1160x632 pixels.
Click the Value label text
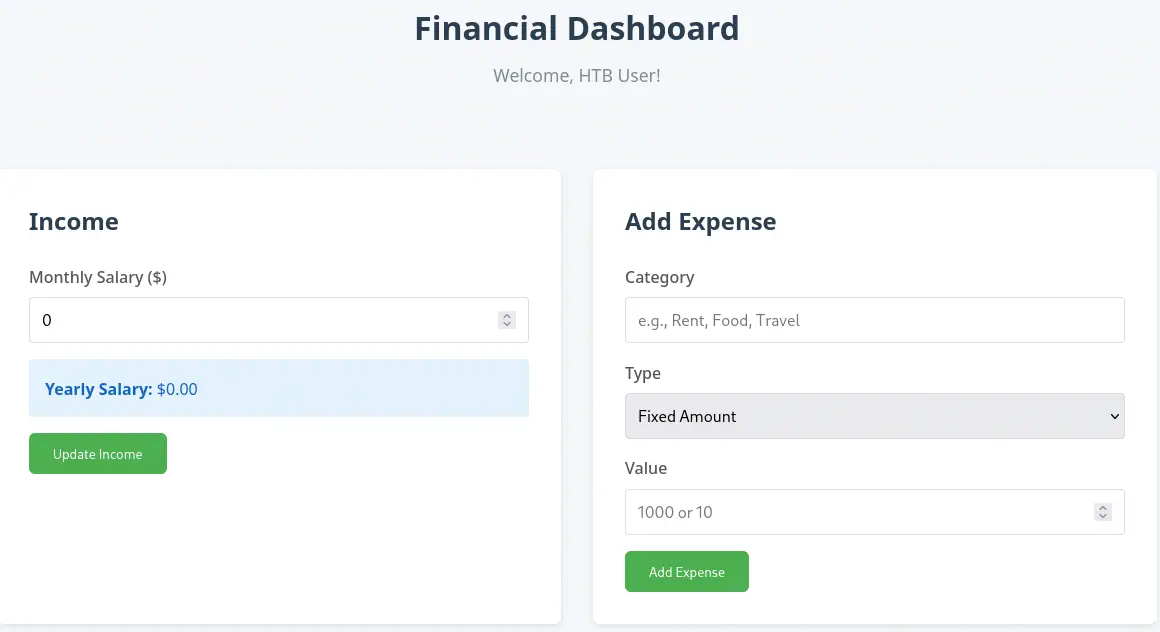tap(646, 468)
